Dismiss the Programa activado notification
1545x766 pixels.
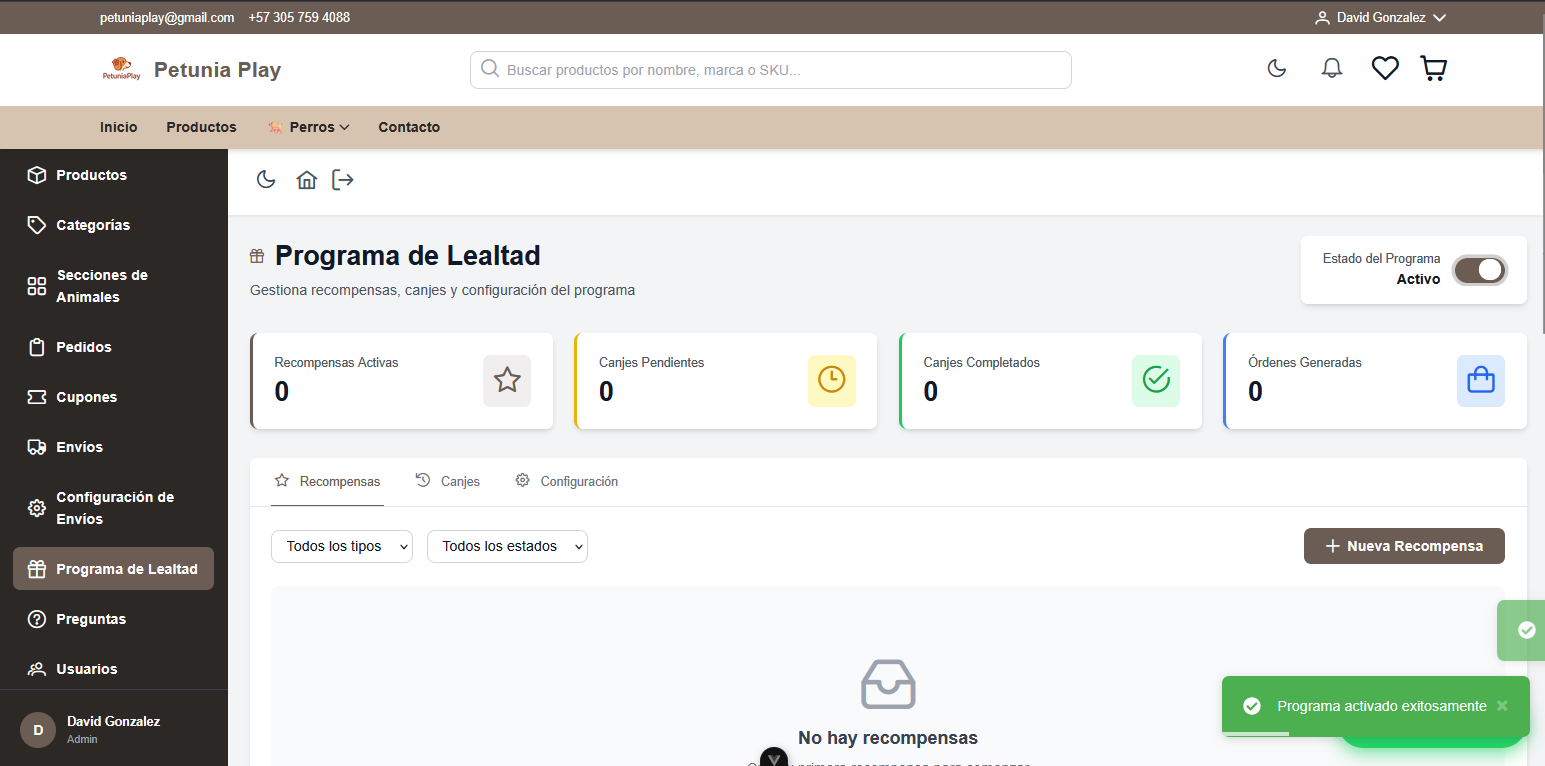click(x=1501, y=706)
